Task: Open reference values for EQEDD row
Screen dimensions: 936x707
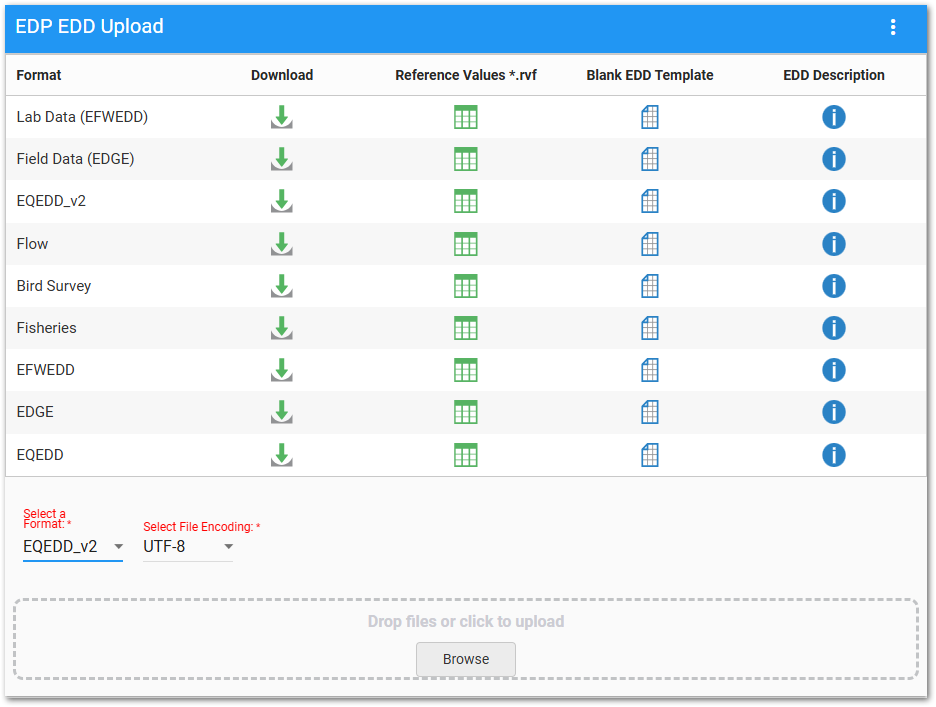Action: pyautogui.click(x=465, y=455)
